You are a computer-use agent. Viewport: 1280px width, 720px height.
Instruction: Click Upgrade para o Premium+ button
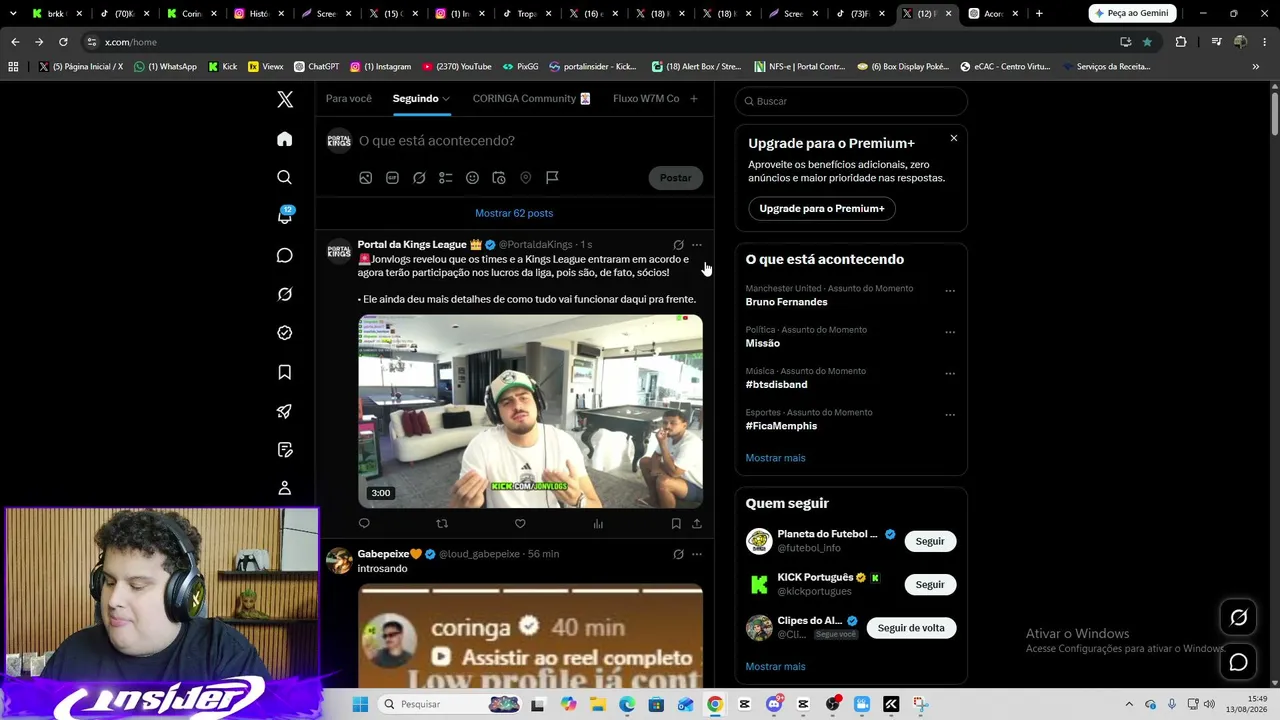pos(822,209)
